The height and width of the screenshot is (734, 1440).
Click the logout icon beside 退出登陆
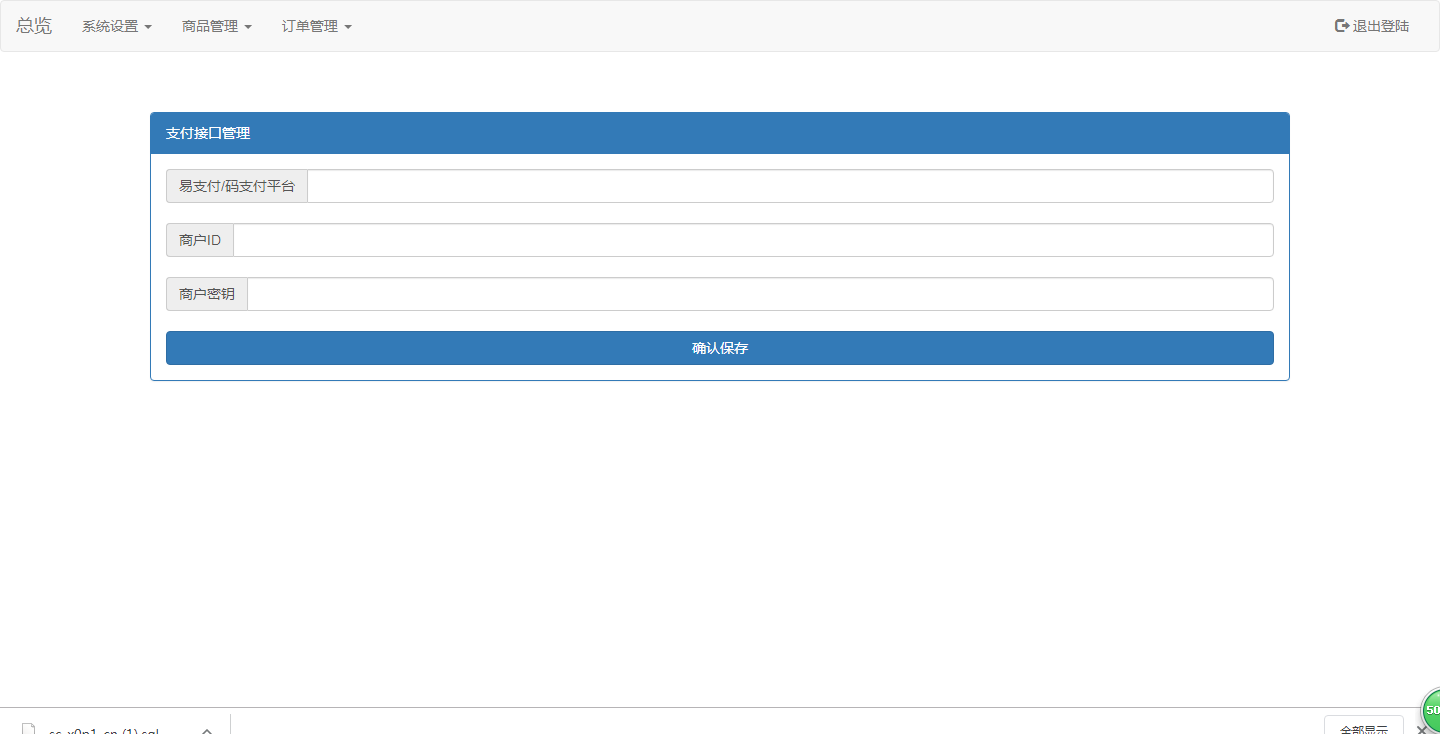click(1342, 26)
